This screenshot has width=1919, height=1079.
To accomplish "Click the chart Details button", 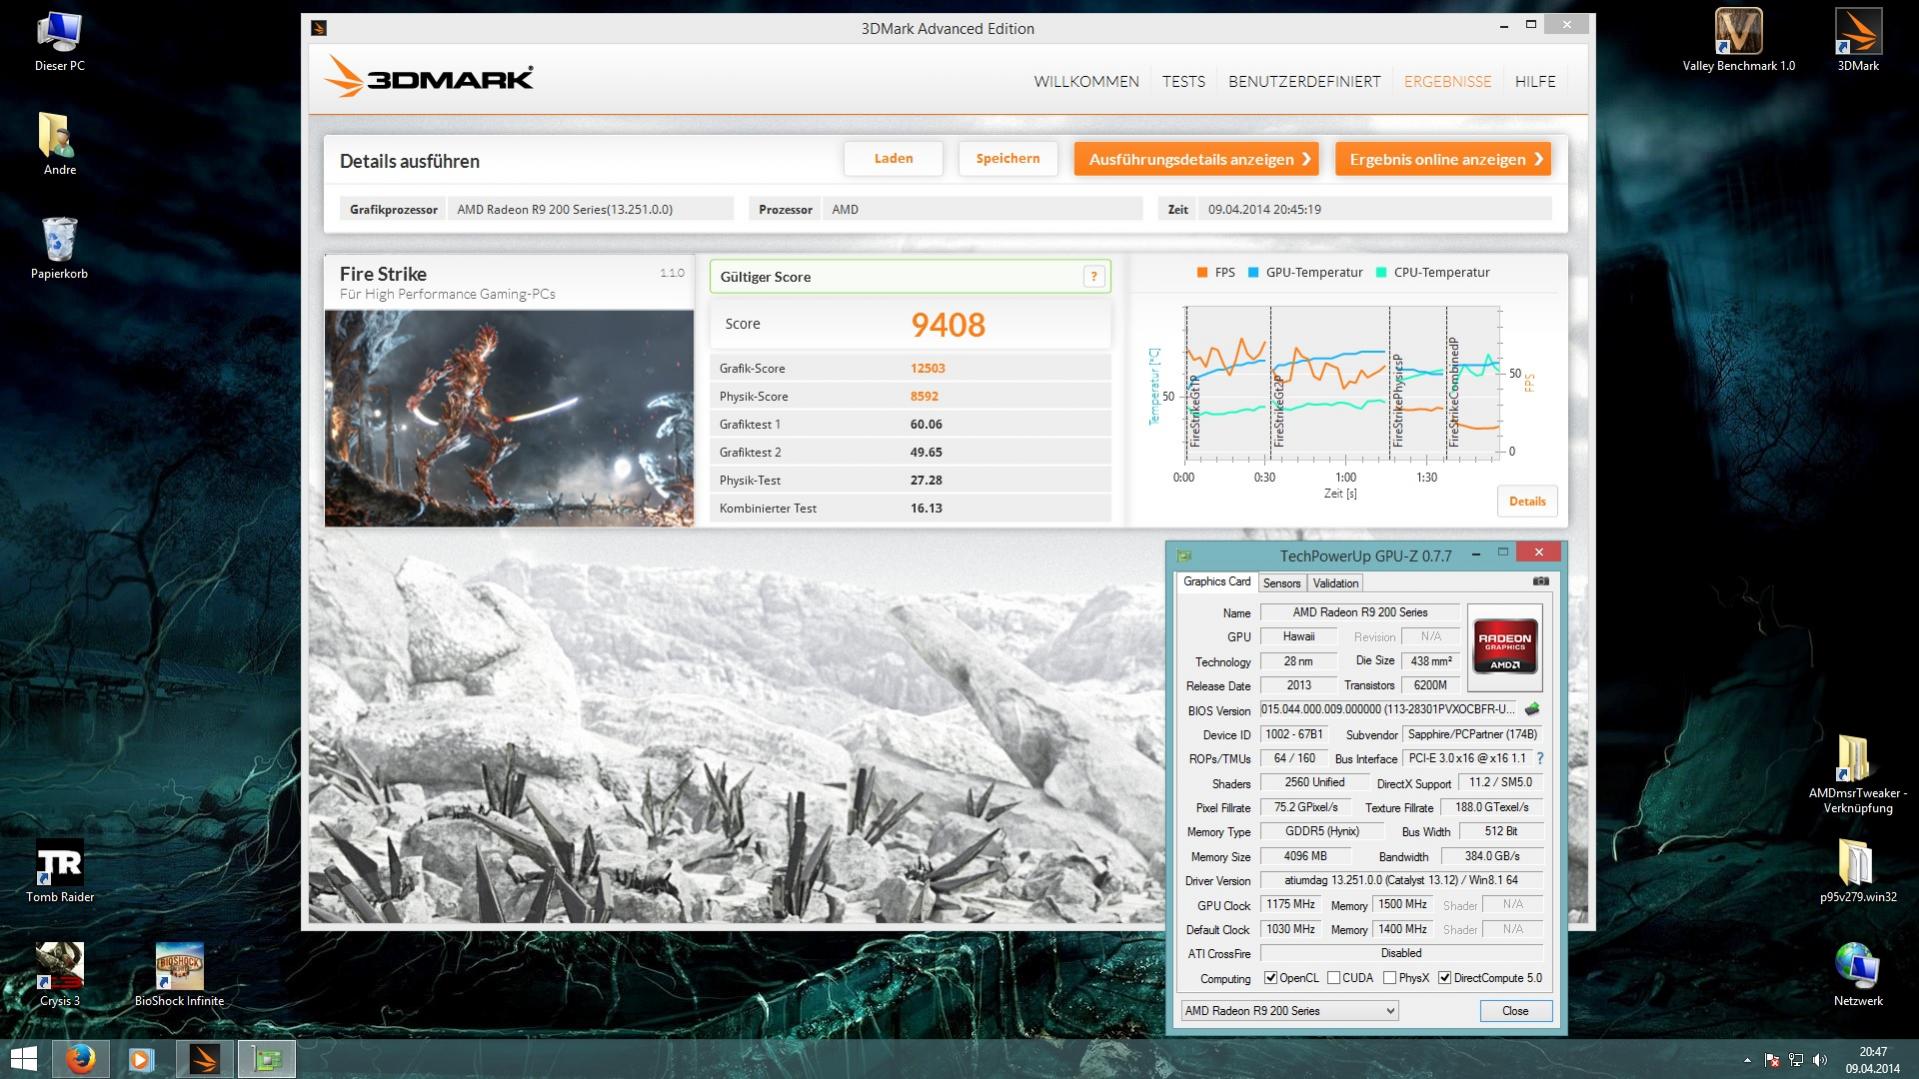I will click(1526, 501).
